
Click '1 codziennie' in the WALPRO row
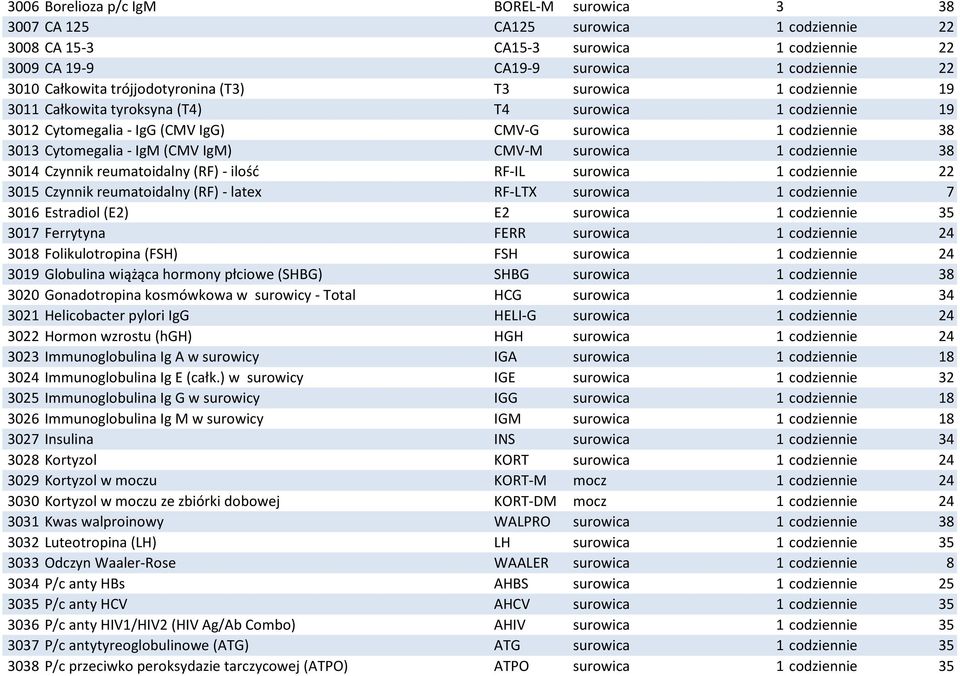[x=817, y=522]
